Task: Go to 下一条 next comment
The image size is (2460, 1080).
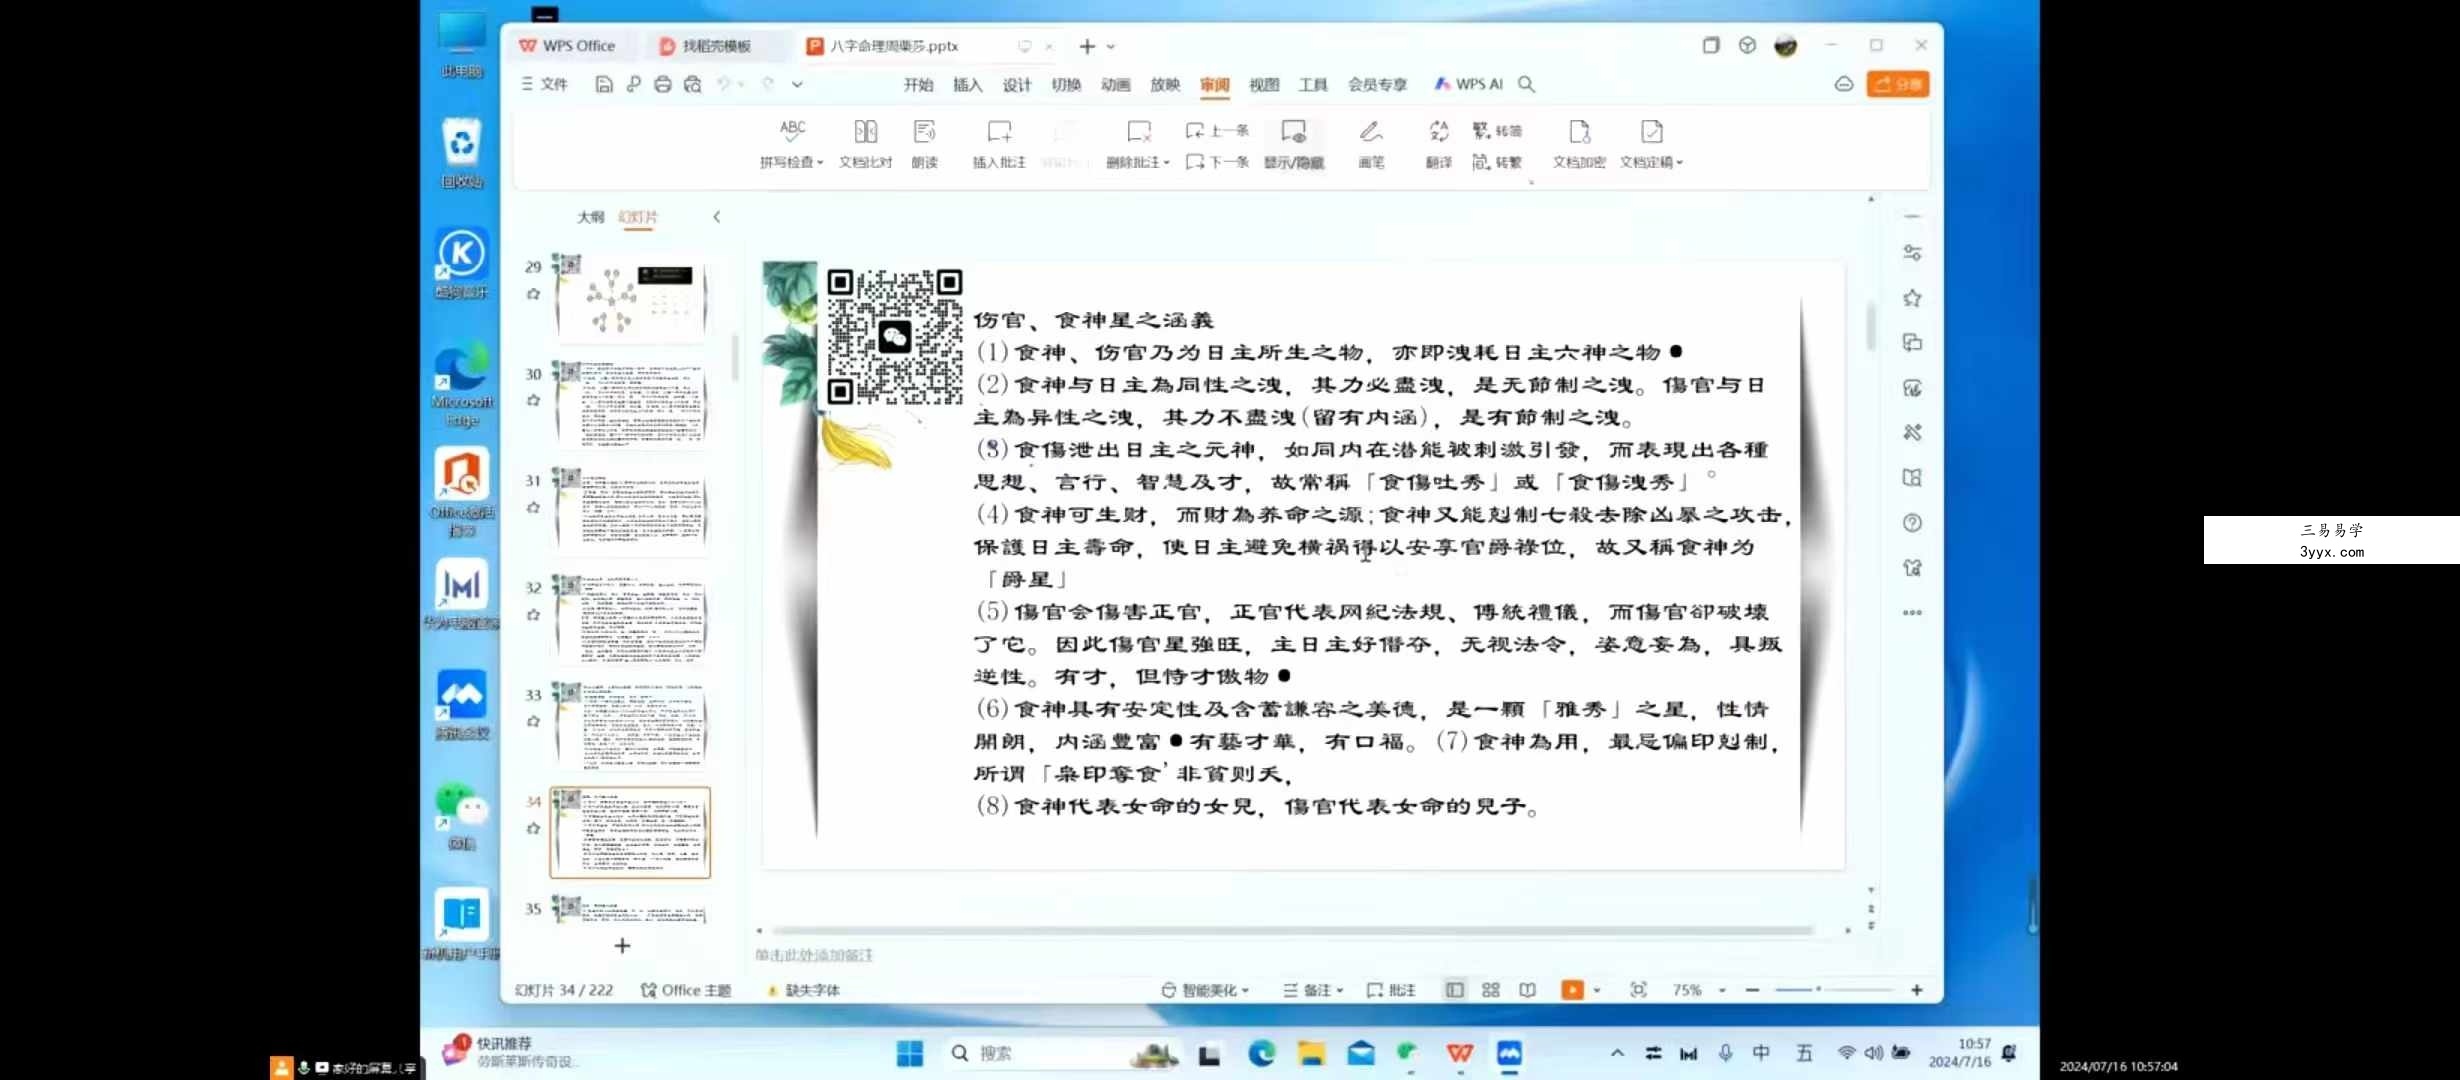Action: pyautogui.click(x=1217, y=162)
